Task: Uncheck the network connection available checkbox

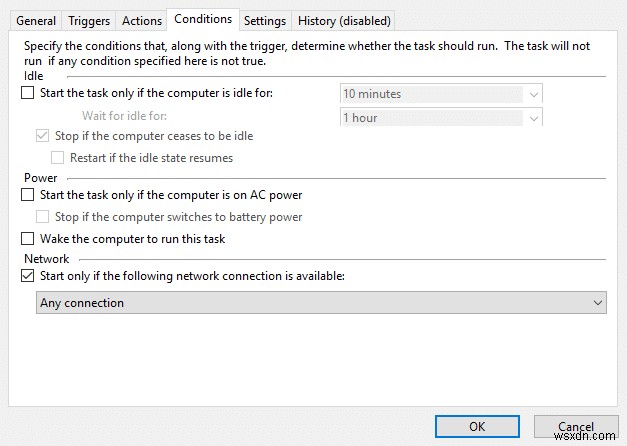Action: (27, 277)
